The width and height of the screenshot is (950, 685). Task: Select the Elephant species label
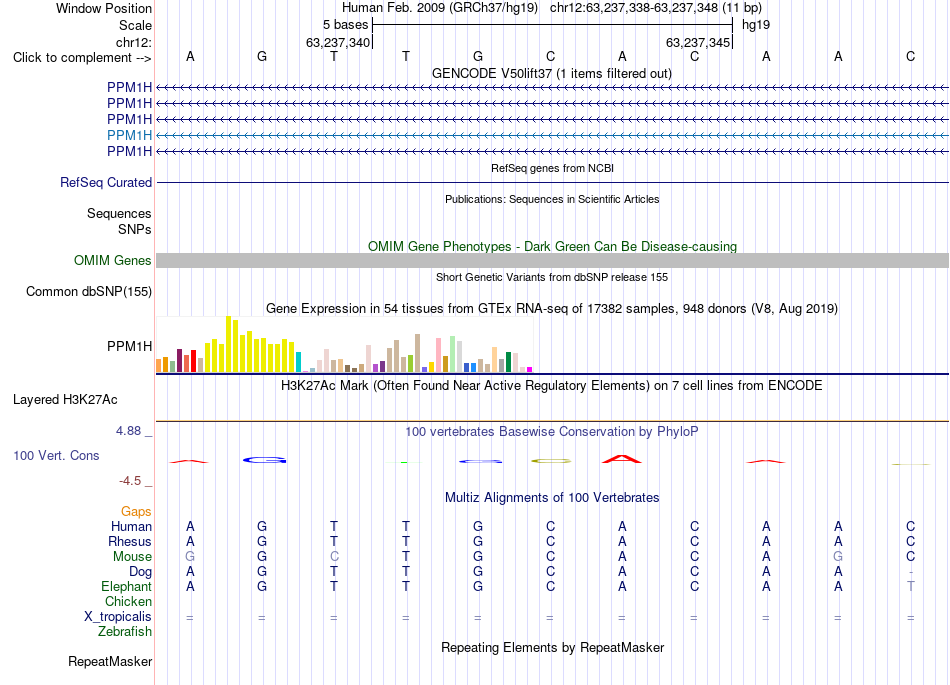[126, 587]
